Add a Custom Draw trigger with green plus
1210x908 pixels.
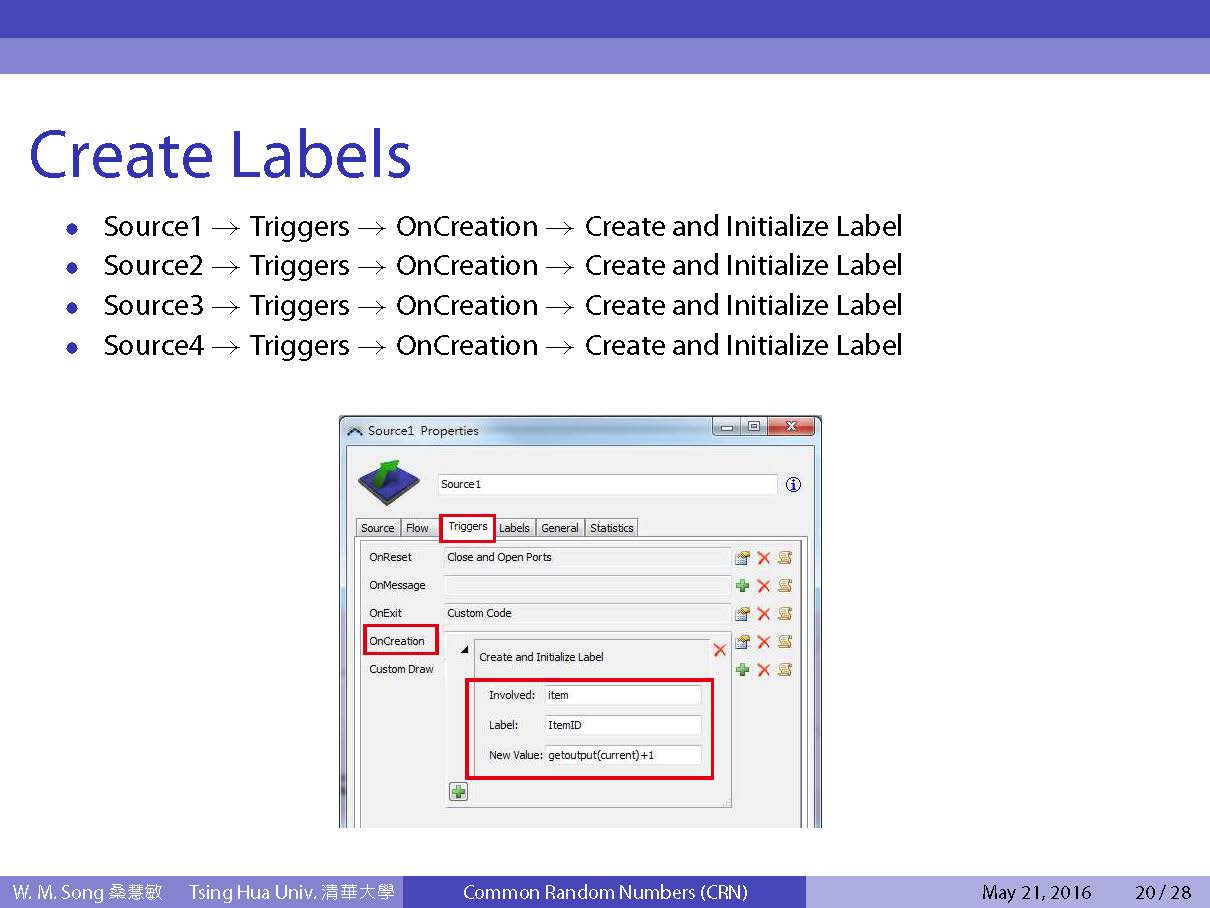point(742,670)
